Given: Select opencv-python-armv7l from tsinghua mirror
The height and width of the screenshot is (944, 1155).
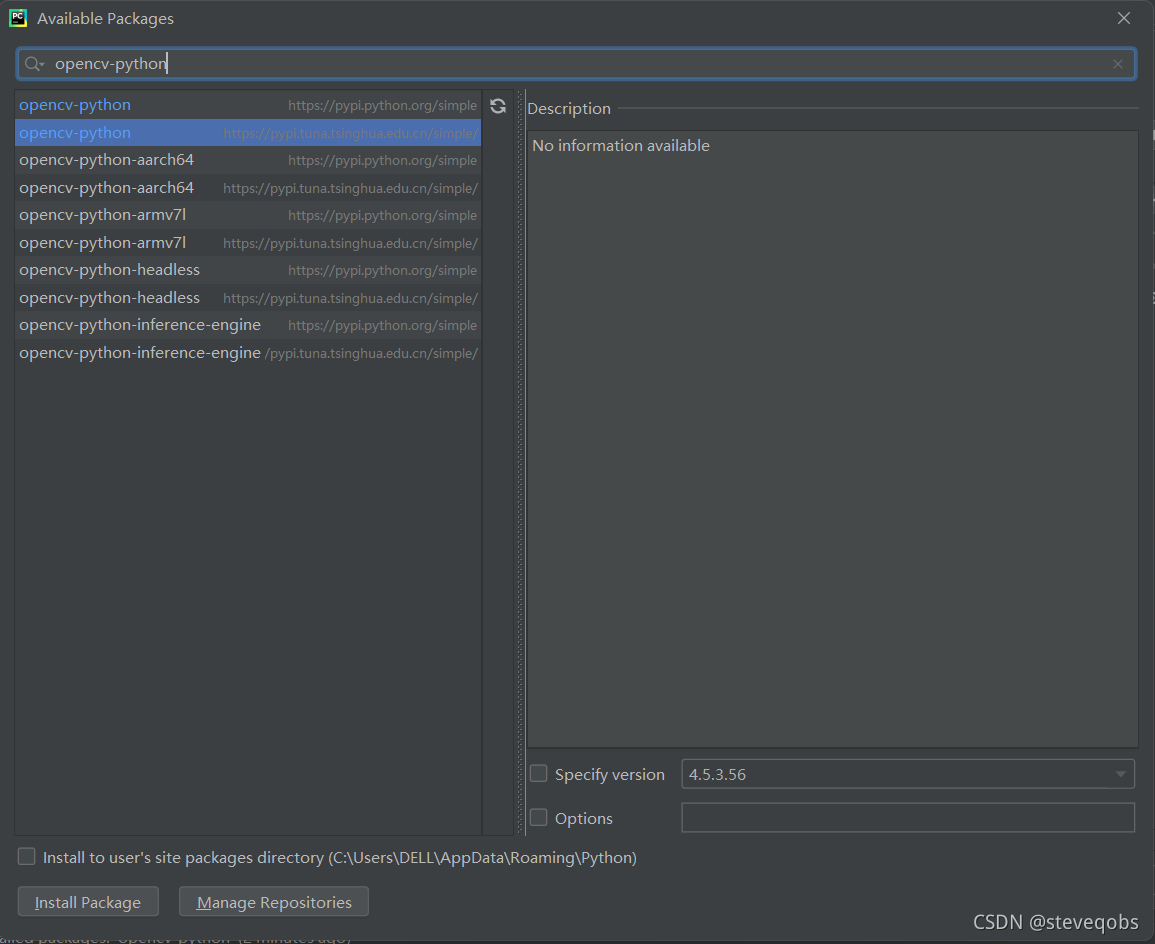Looking at the screenshot, I should [248, 243].
